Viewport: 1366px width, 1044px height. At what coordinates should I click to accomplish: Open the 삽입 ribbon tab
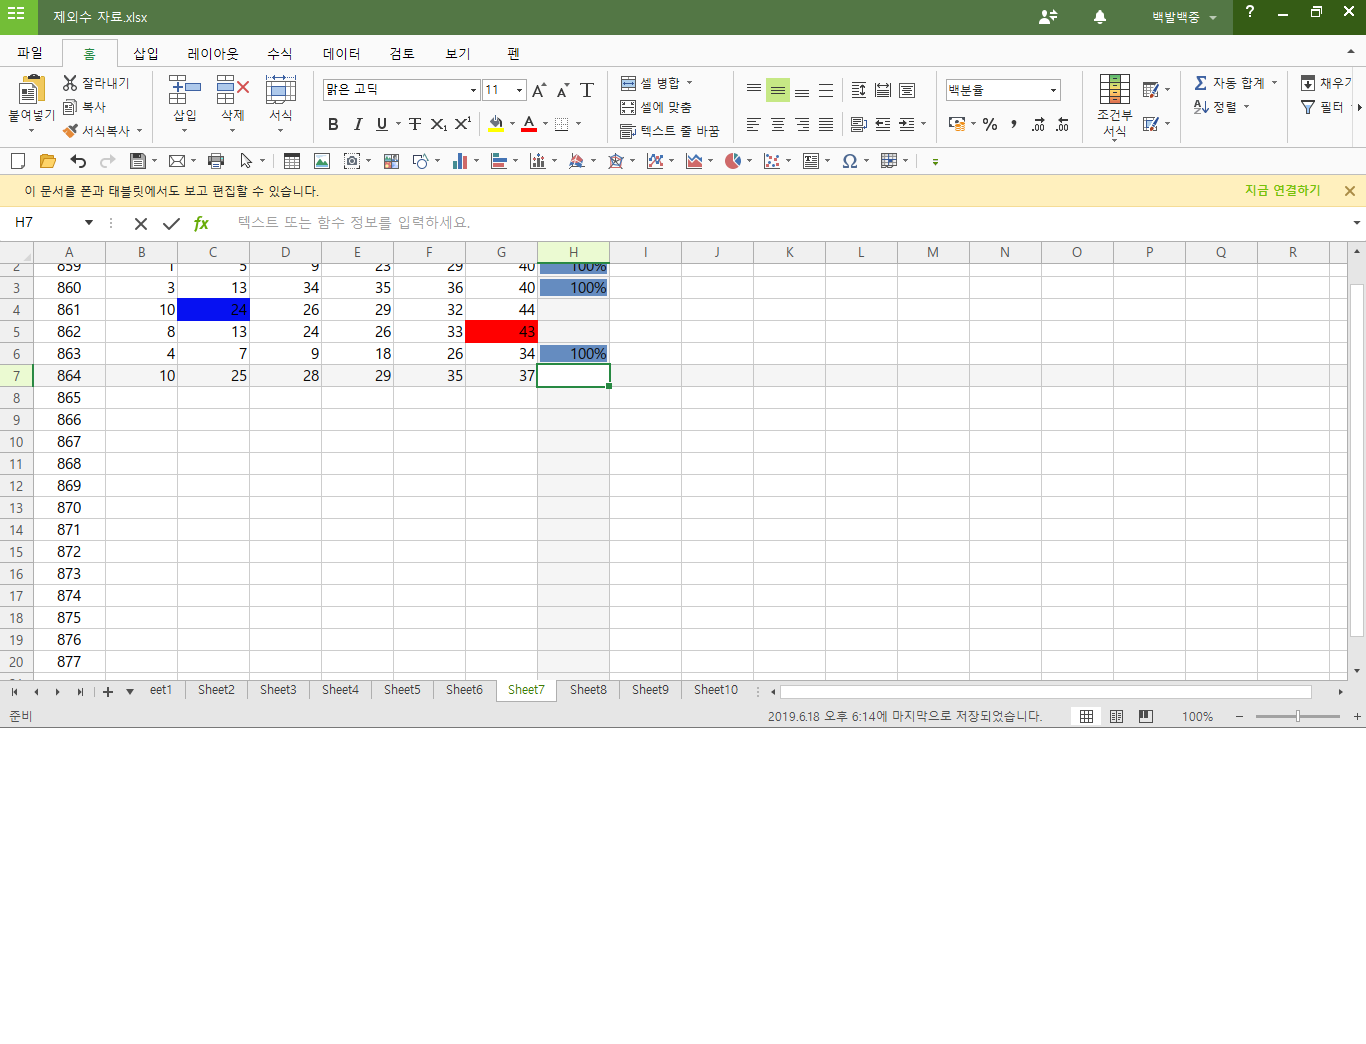point(146,53)
